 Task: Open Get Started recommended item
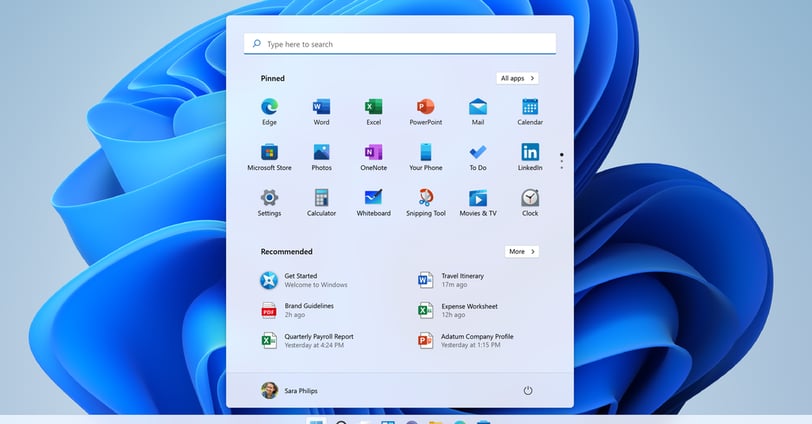point(304,280)
